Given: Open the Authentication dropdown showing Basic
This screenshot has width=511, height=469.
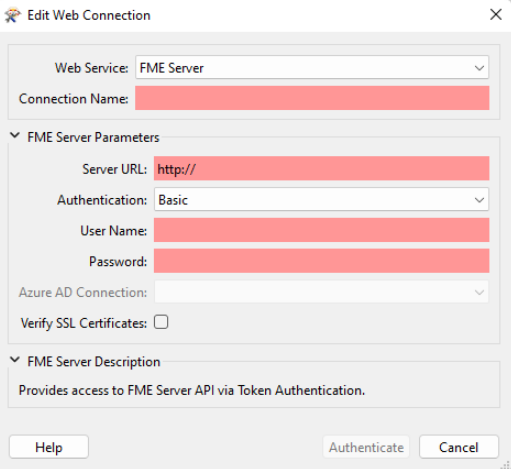Looking at the screenshot, I should 321,199.
